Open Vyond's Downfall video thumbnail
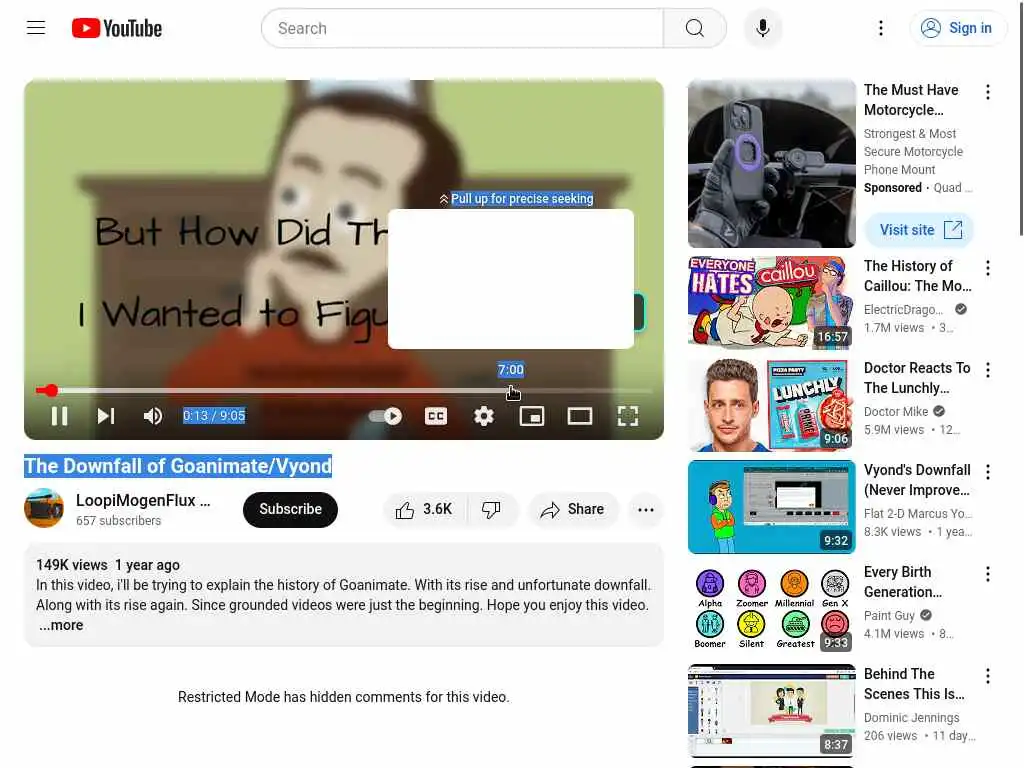 (x=771, y=507)
